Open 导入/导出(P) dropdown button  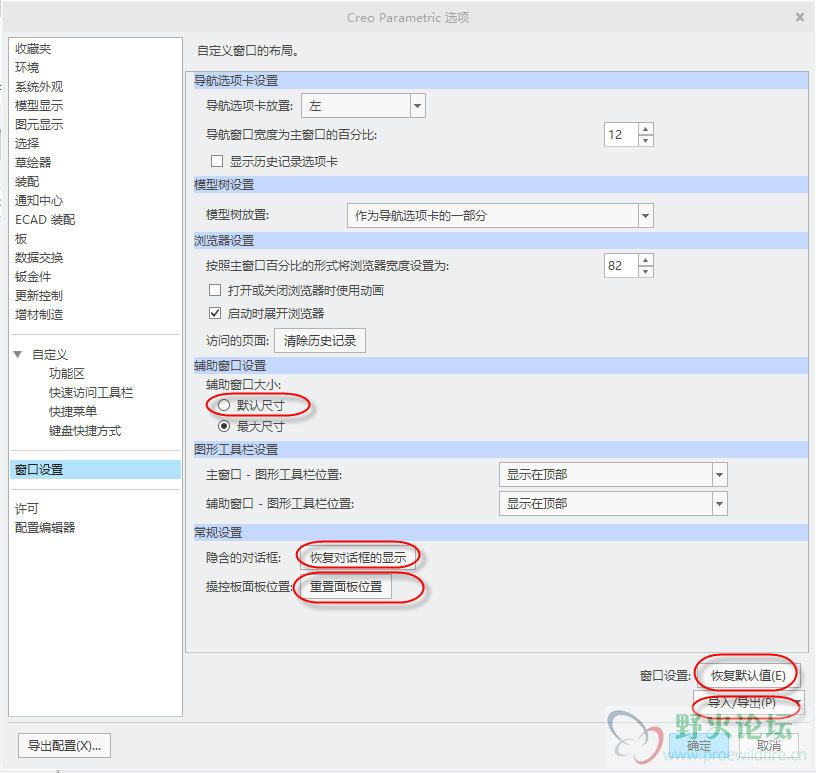(748, 703)
